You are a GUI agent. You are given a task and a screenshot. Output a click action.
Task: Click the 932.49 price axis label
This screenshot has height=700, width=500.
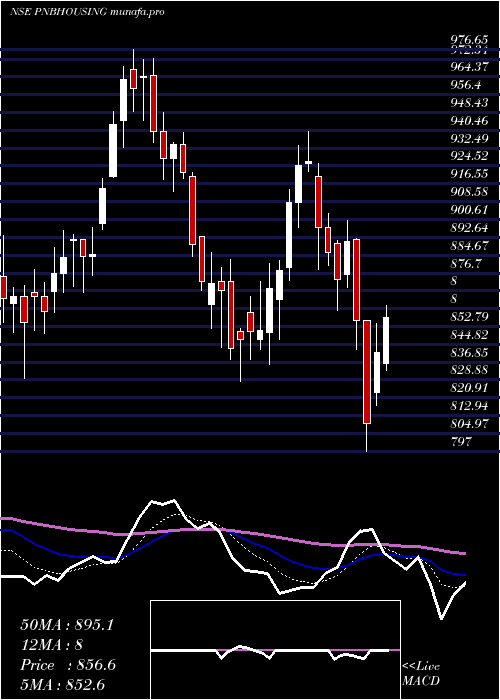[x=469, y=138]
